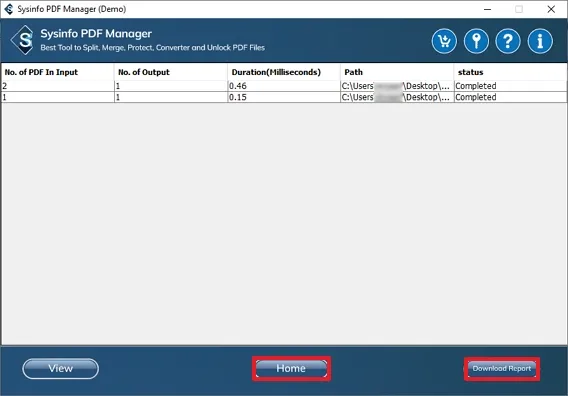Screen dimensions: 568x396
Task: Click the title bar application icon
Action: (9, 9)
